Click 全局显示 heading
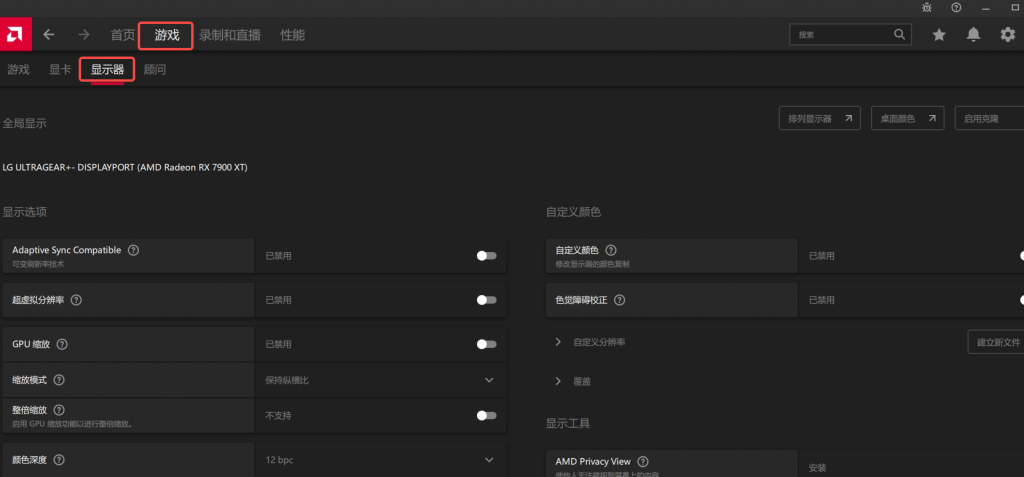The width and height of the screenshot is (1024, 477). pyautogui.click(x=25, y=123)
